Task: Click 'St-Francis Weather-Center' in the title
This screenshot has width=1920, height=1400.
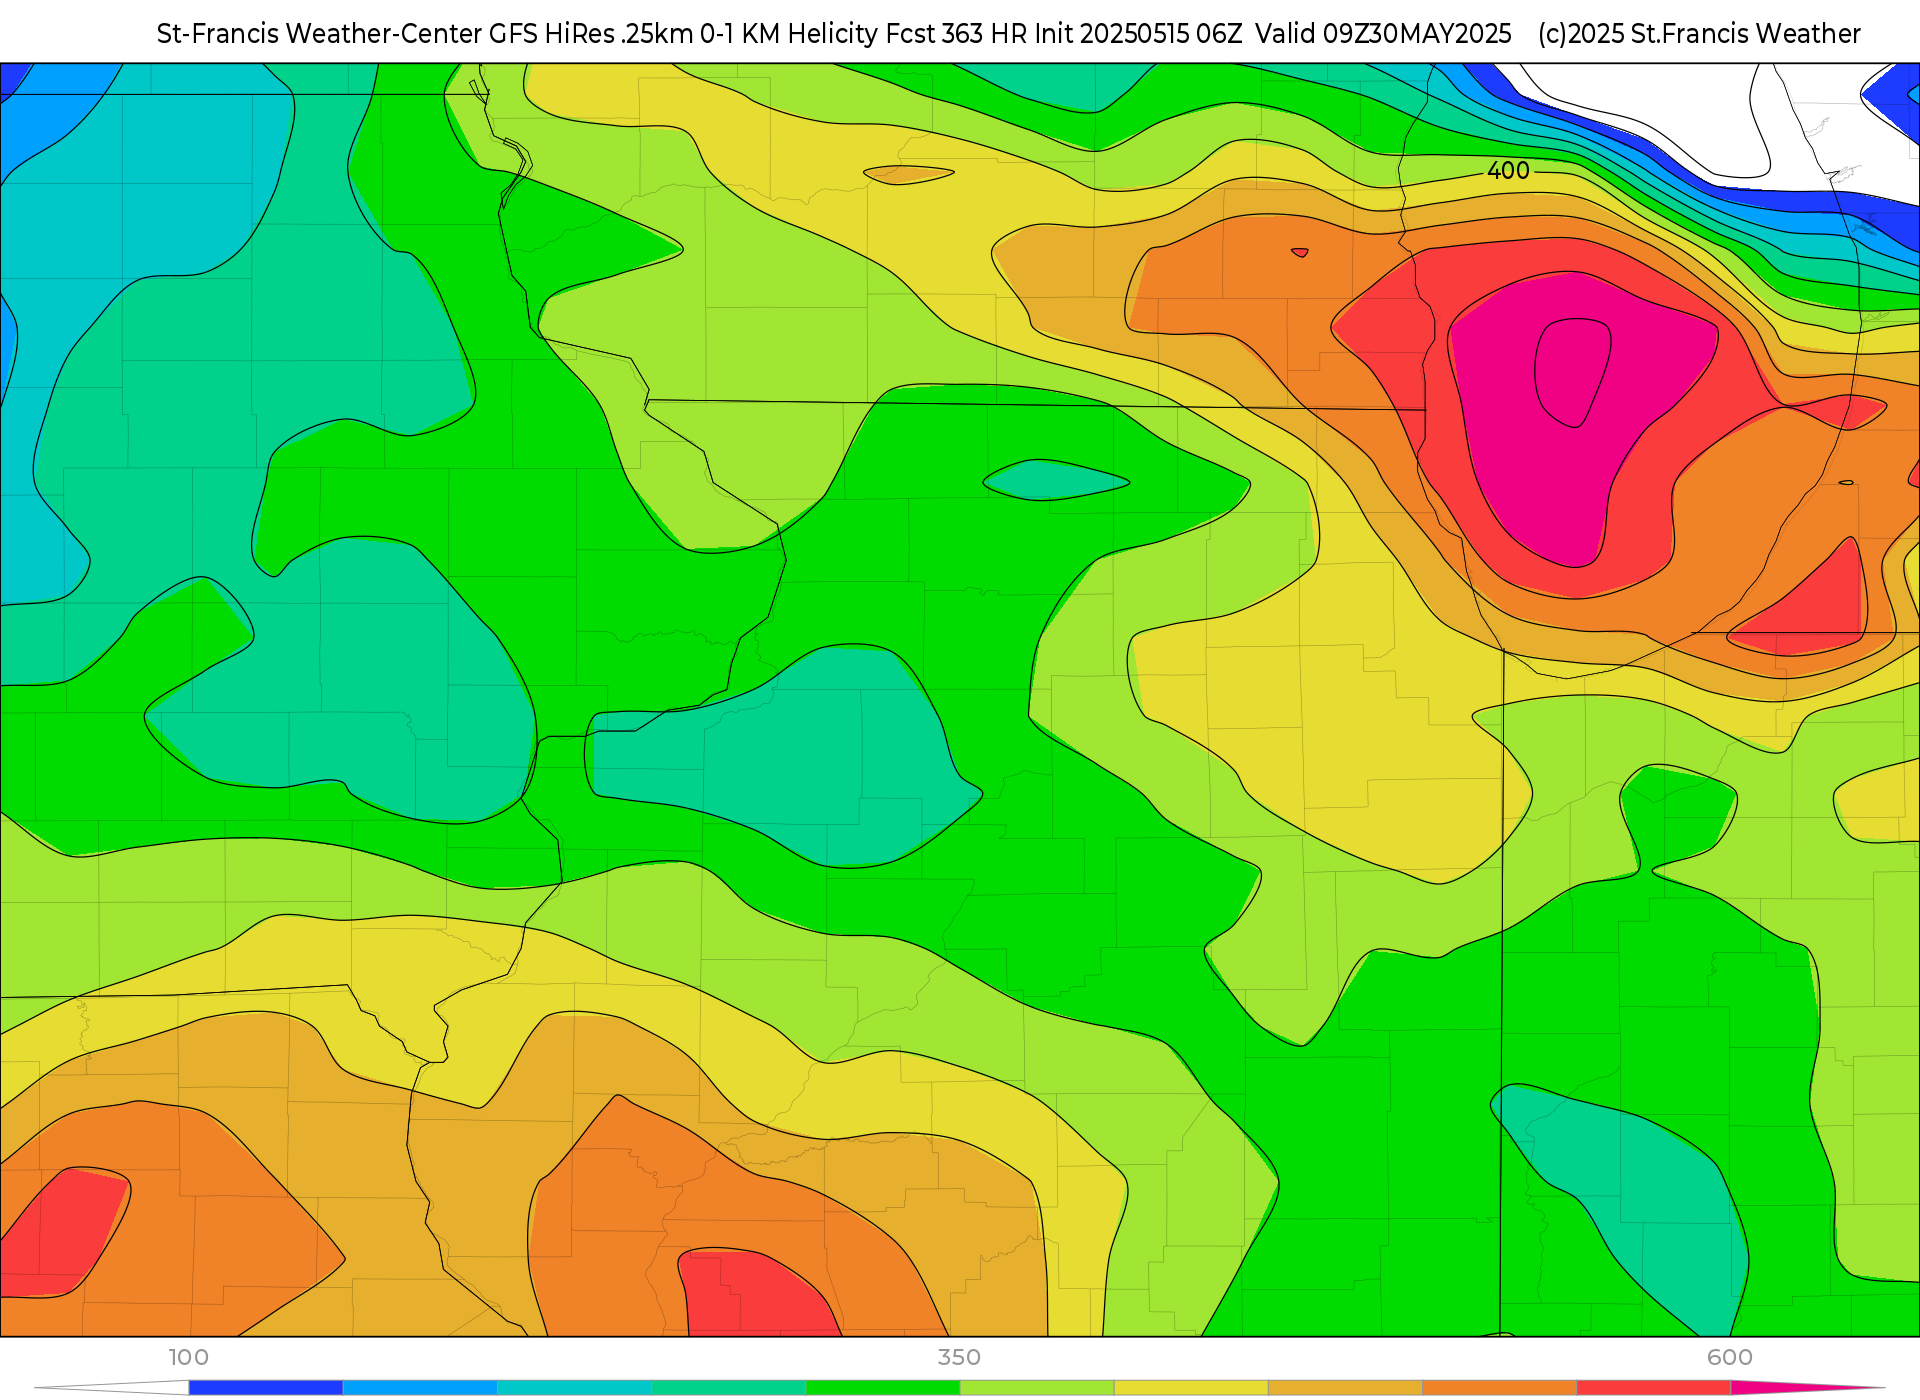Action: (319, 34)
